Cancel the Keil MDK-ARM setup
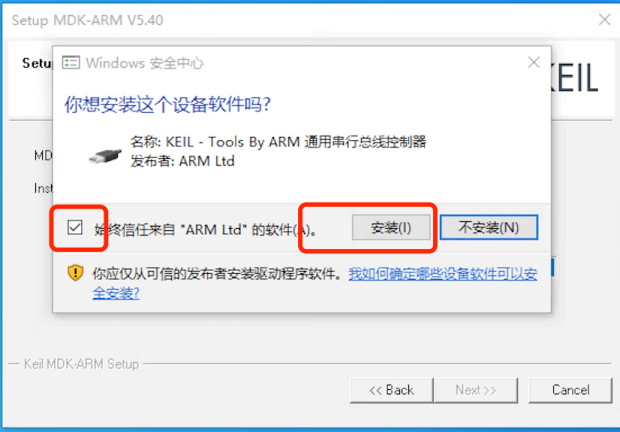620x432 pixels. point(570,390)
